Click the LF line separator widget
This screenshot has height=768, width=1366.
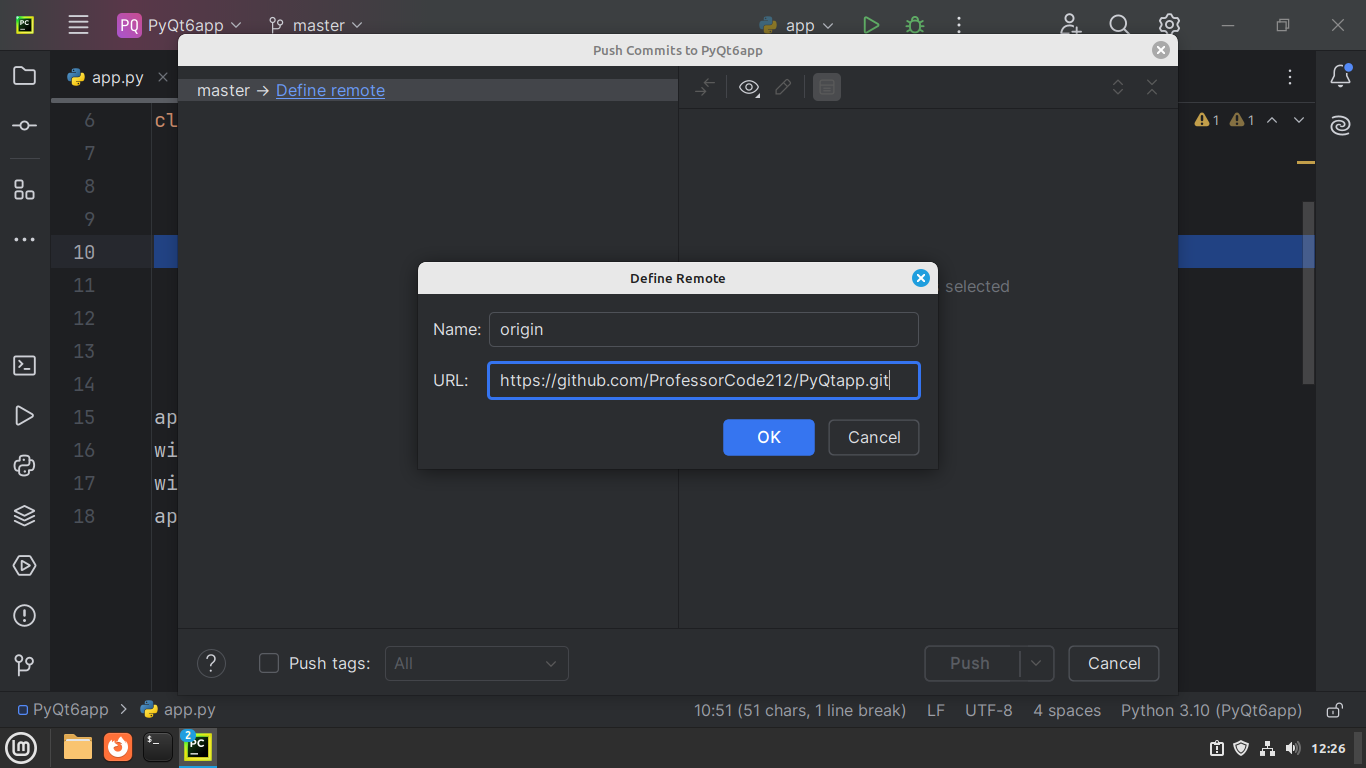pos(935,710)
